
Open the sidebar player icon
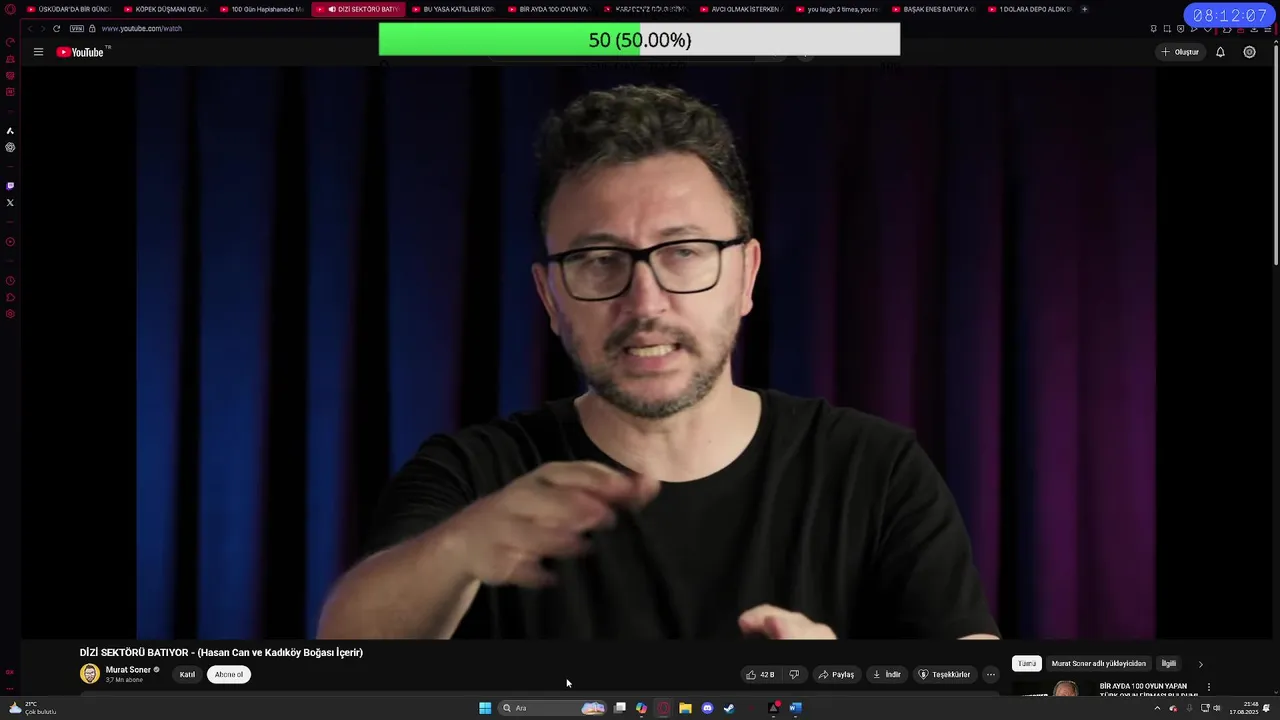click(x=10, y=242)
